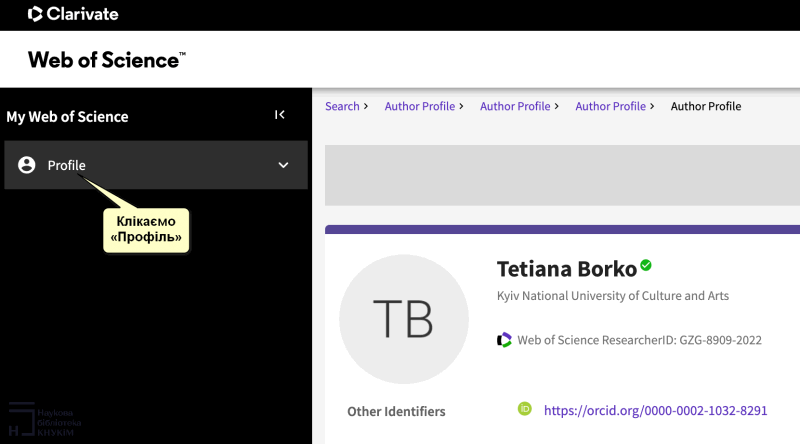Screen dimensions: 800x444
Task: Collapse the My Web of Science sidebar
Action: click(280, 115)
